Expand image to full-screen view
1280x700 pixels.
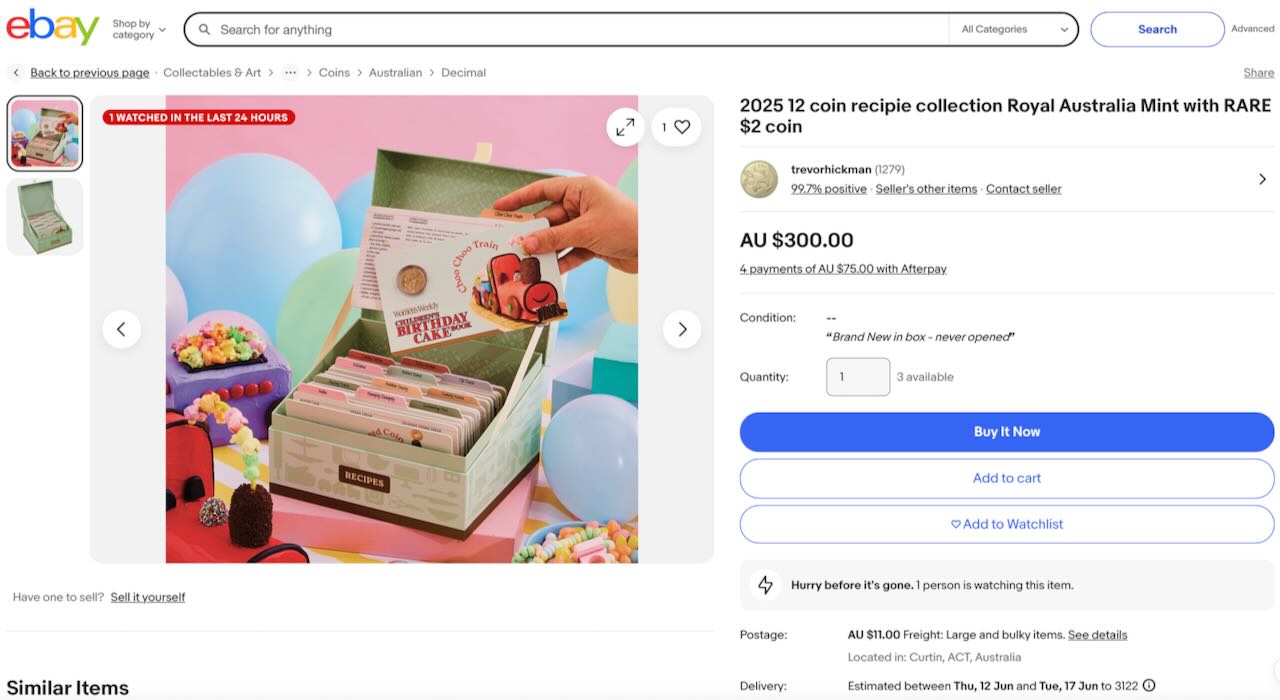tap(625, 127)
